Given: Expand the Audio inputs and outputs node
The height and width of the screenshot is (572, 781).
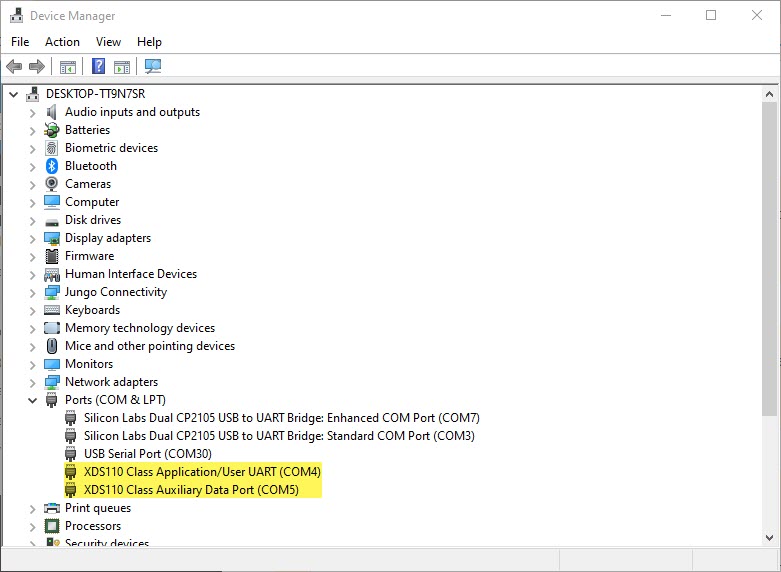Looking at the screenshot, I should tap(32, 113).
